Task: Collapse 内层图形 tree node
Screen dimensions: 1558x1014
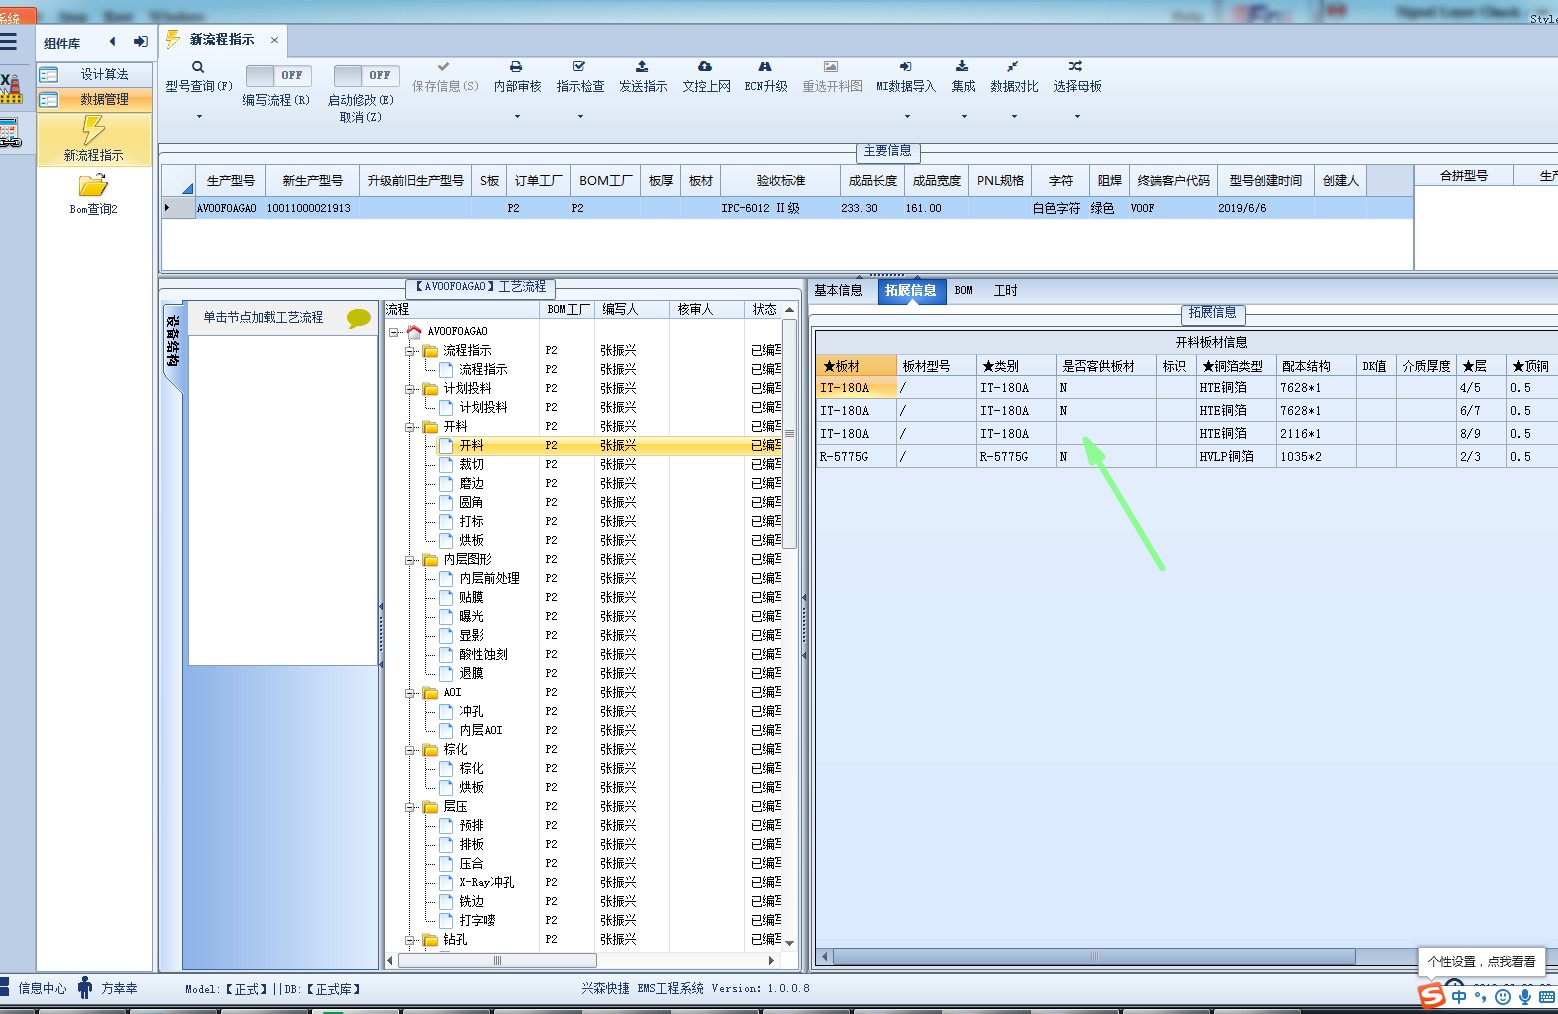Action: tap(410, 560)
